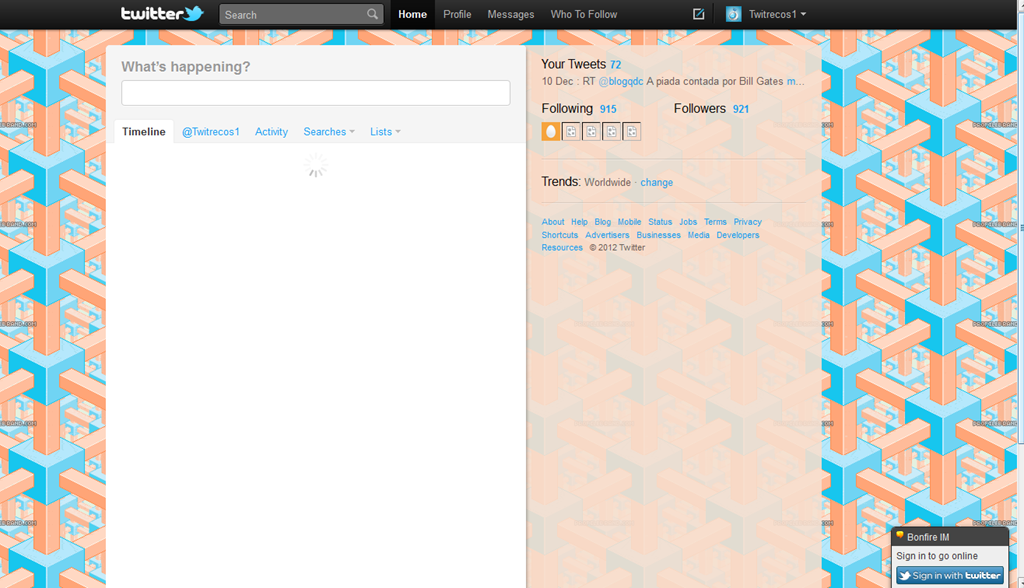This screenshot has width=1024, height=588.
Task: Open Your Tweets count 72
Action: 615,65
